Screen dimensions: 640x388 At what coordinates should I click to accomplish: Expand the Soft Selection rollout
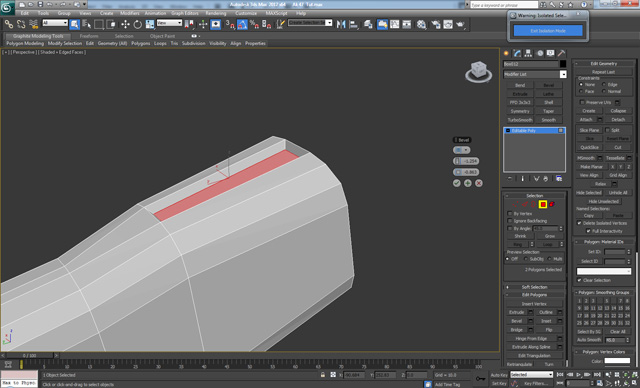click(534, 287)
